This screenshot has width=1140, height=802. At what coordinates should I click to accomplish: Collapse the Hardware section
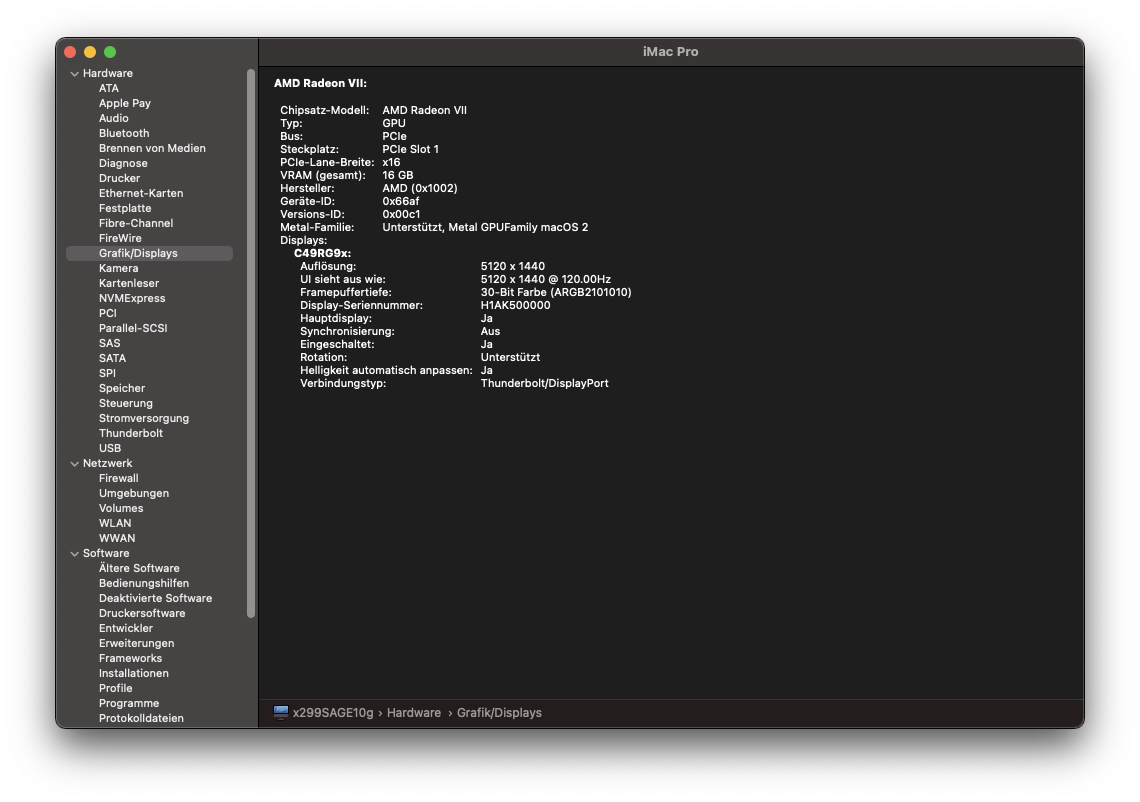click(x=74, y=74)
